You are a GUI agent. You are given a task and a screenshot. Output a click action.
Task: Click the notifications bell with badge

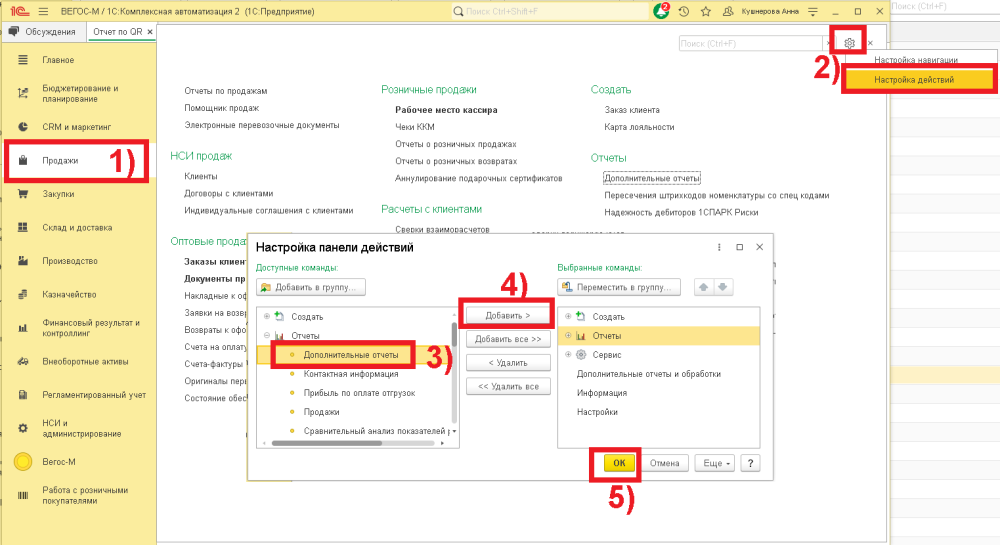pyautogui.click(x=661, y=12)
